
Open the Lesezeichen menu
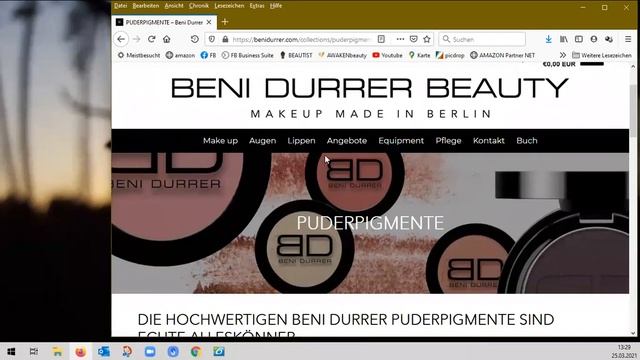229,6
